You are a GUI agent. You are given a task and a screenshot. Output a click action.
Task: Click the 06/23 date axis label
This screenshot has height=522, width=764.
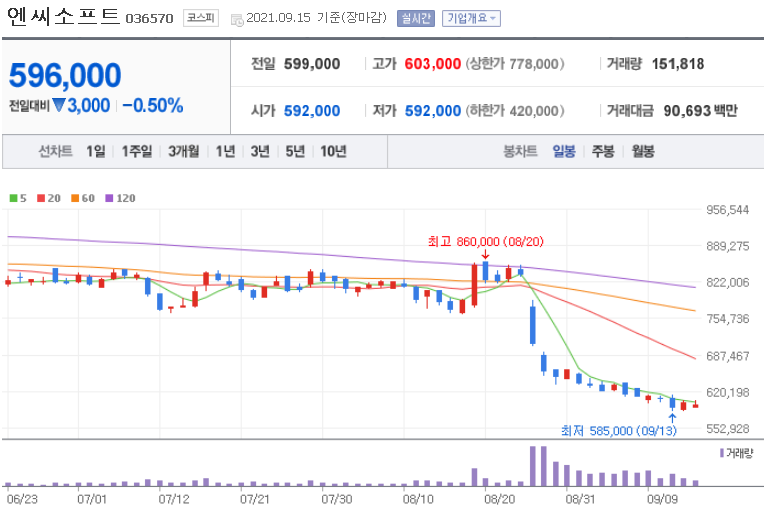click(22, 499)
